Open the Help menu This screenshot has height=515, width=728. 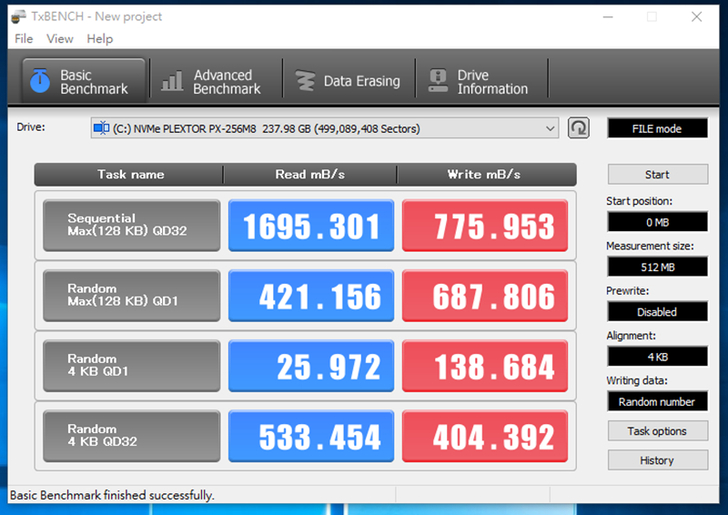[x=100, y=39]
